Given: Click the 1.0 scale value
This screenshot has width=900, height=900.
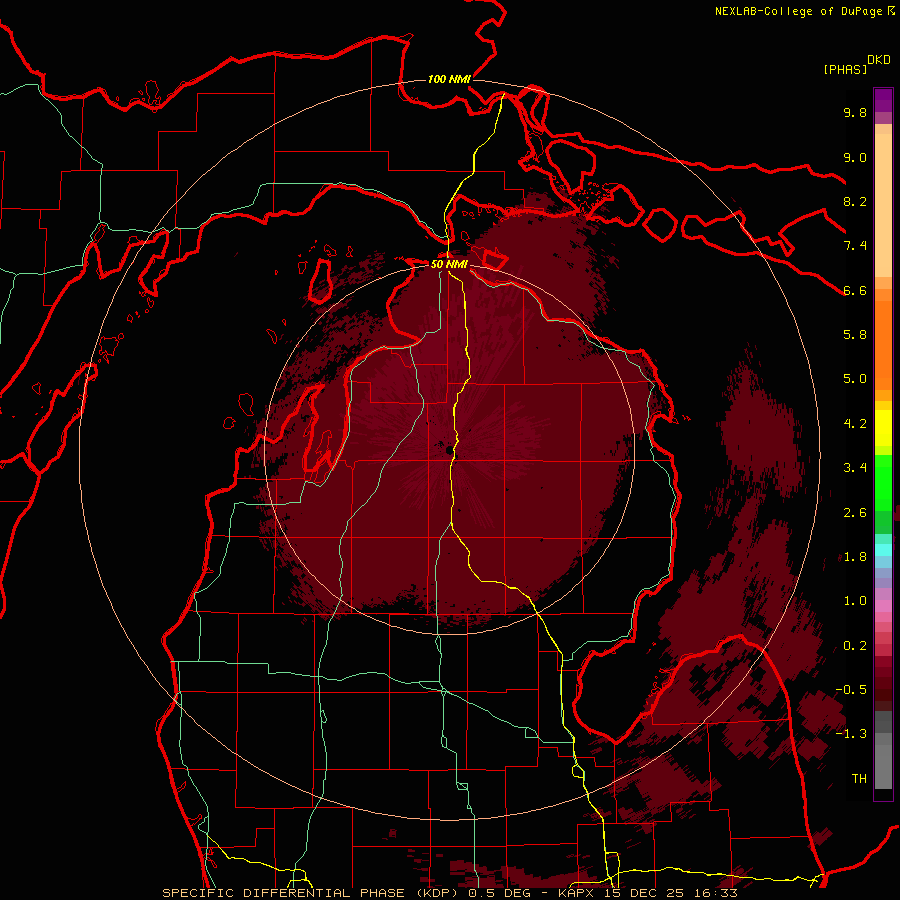Looking at the screenshot, I should 855,601.
